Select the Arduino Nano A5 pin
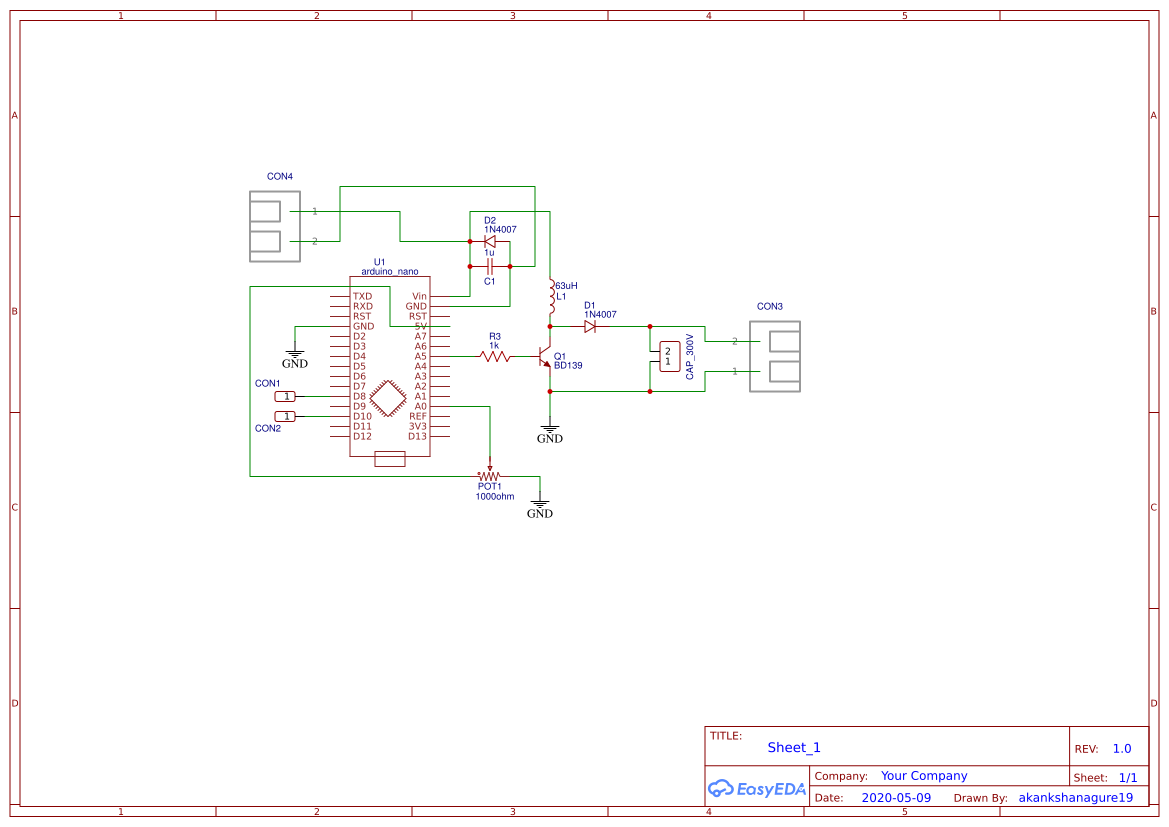Image resolution: width=1169 pixels, height=827 pixels. coord(420,356)
